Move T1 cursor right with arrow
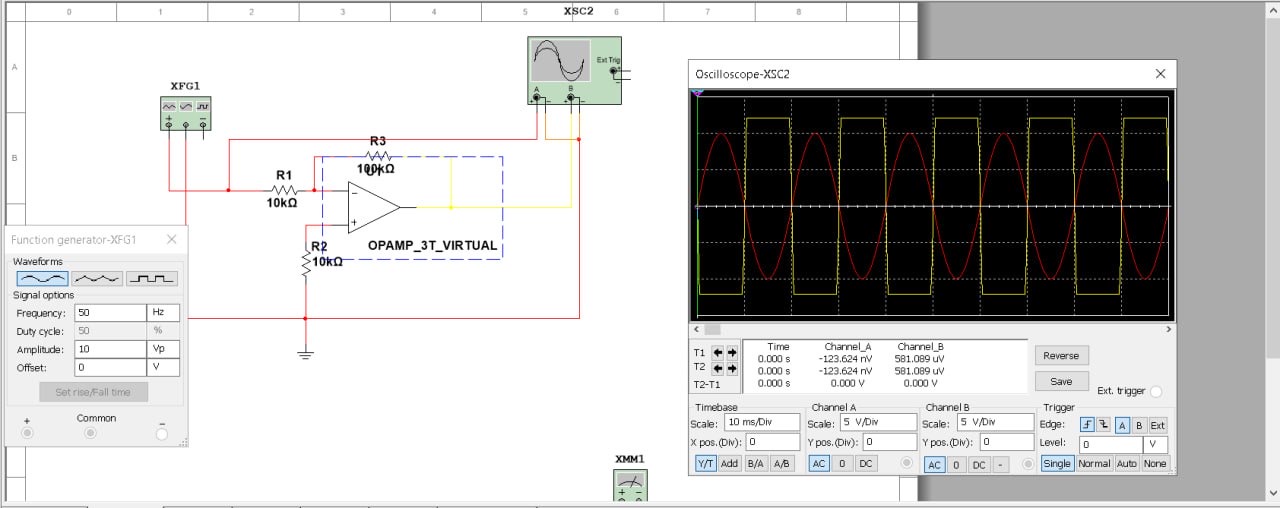The image size is (1280, 508). pos(732,352)
